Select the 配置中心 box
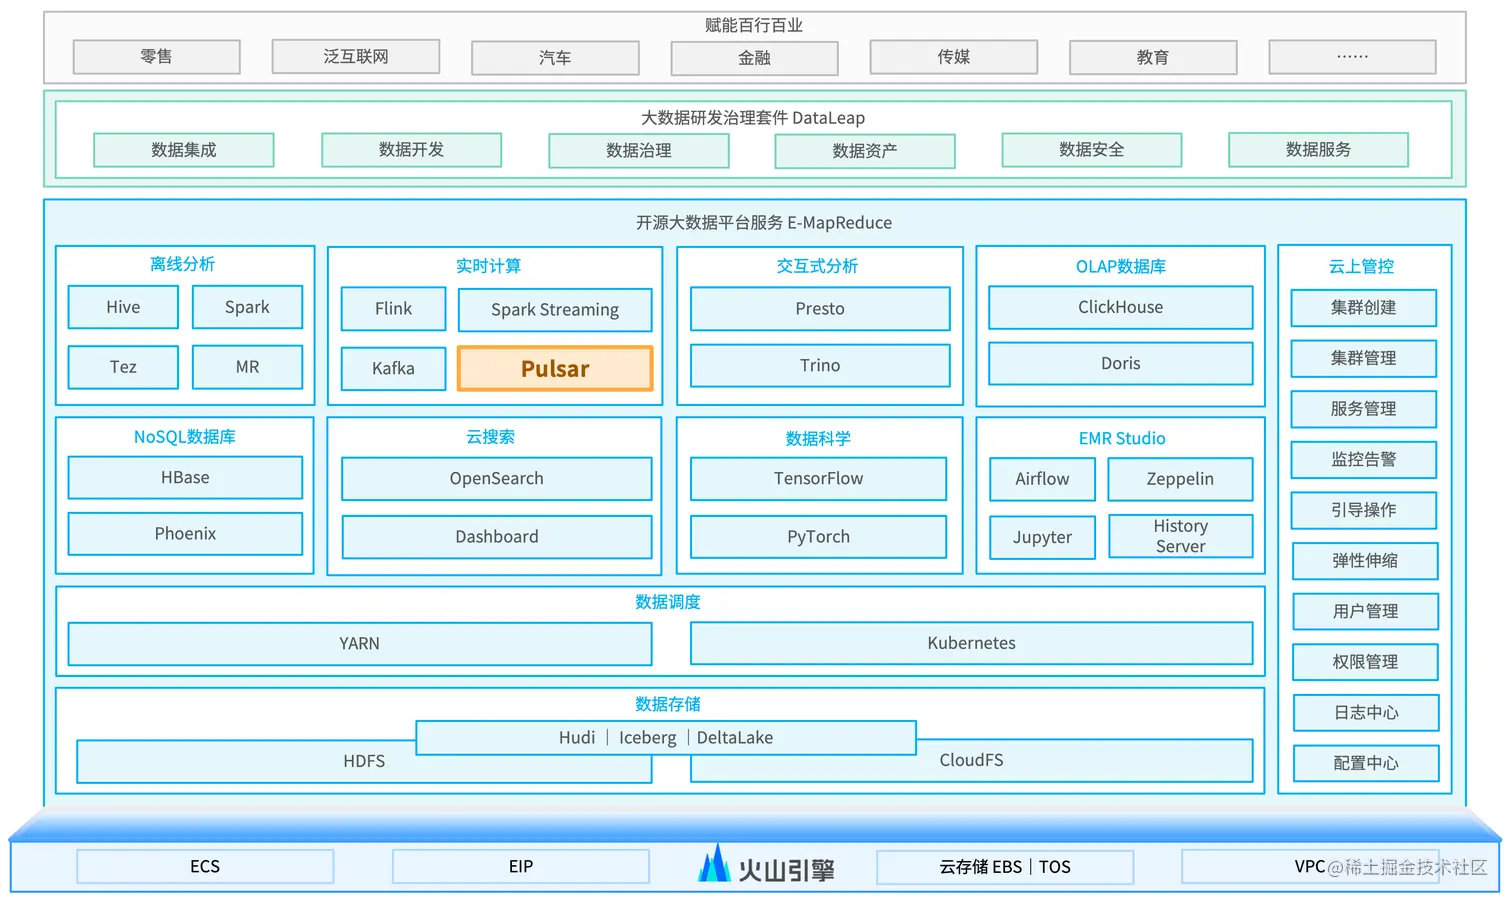1512x902 pixels. click(1366, 763)
